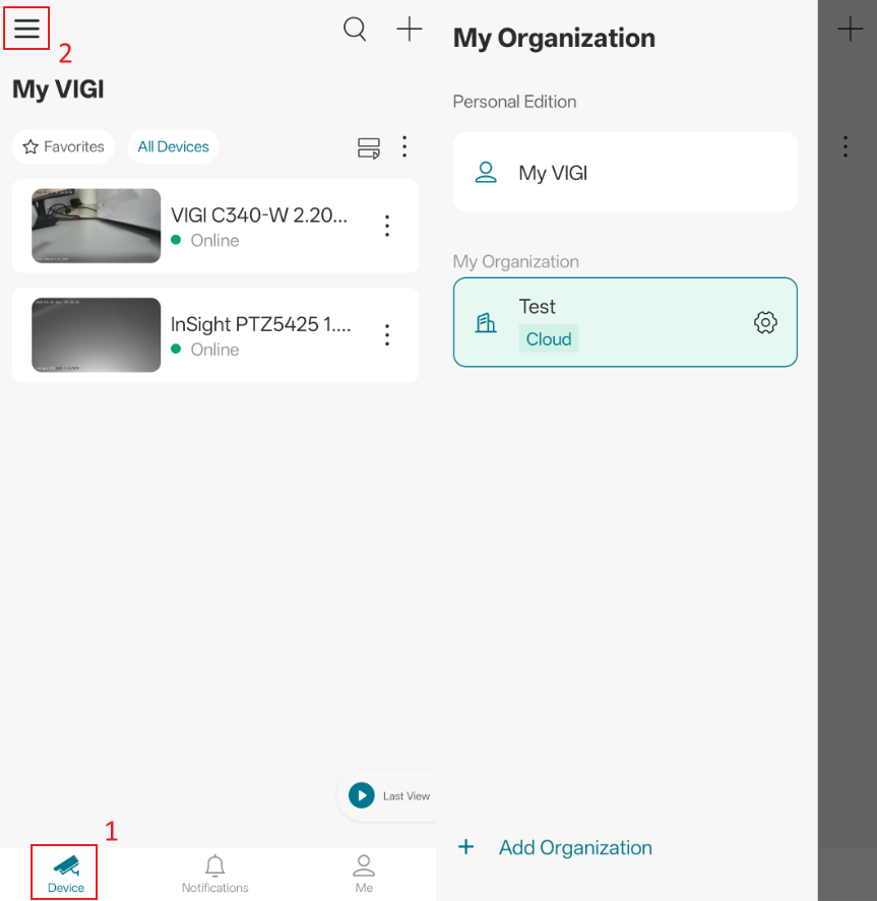Select the Test organization card

coord(625,322)
